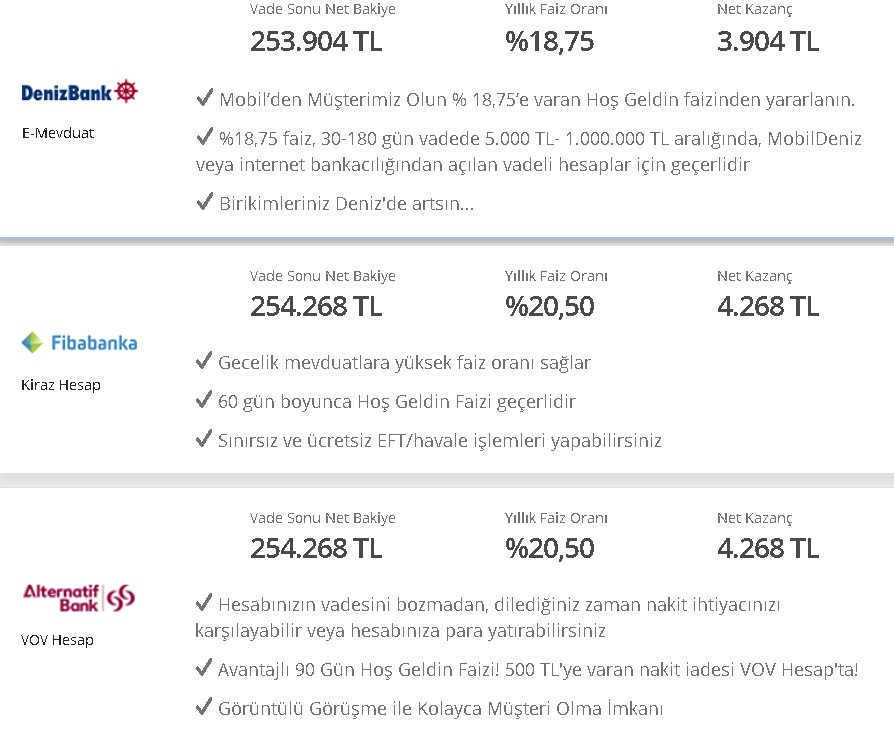Select DenizBank's %18,75 interest rate value
Image resolution: width=894 pixels, height=732 pixels.
(550, 42)
